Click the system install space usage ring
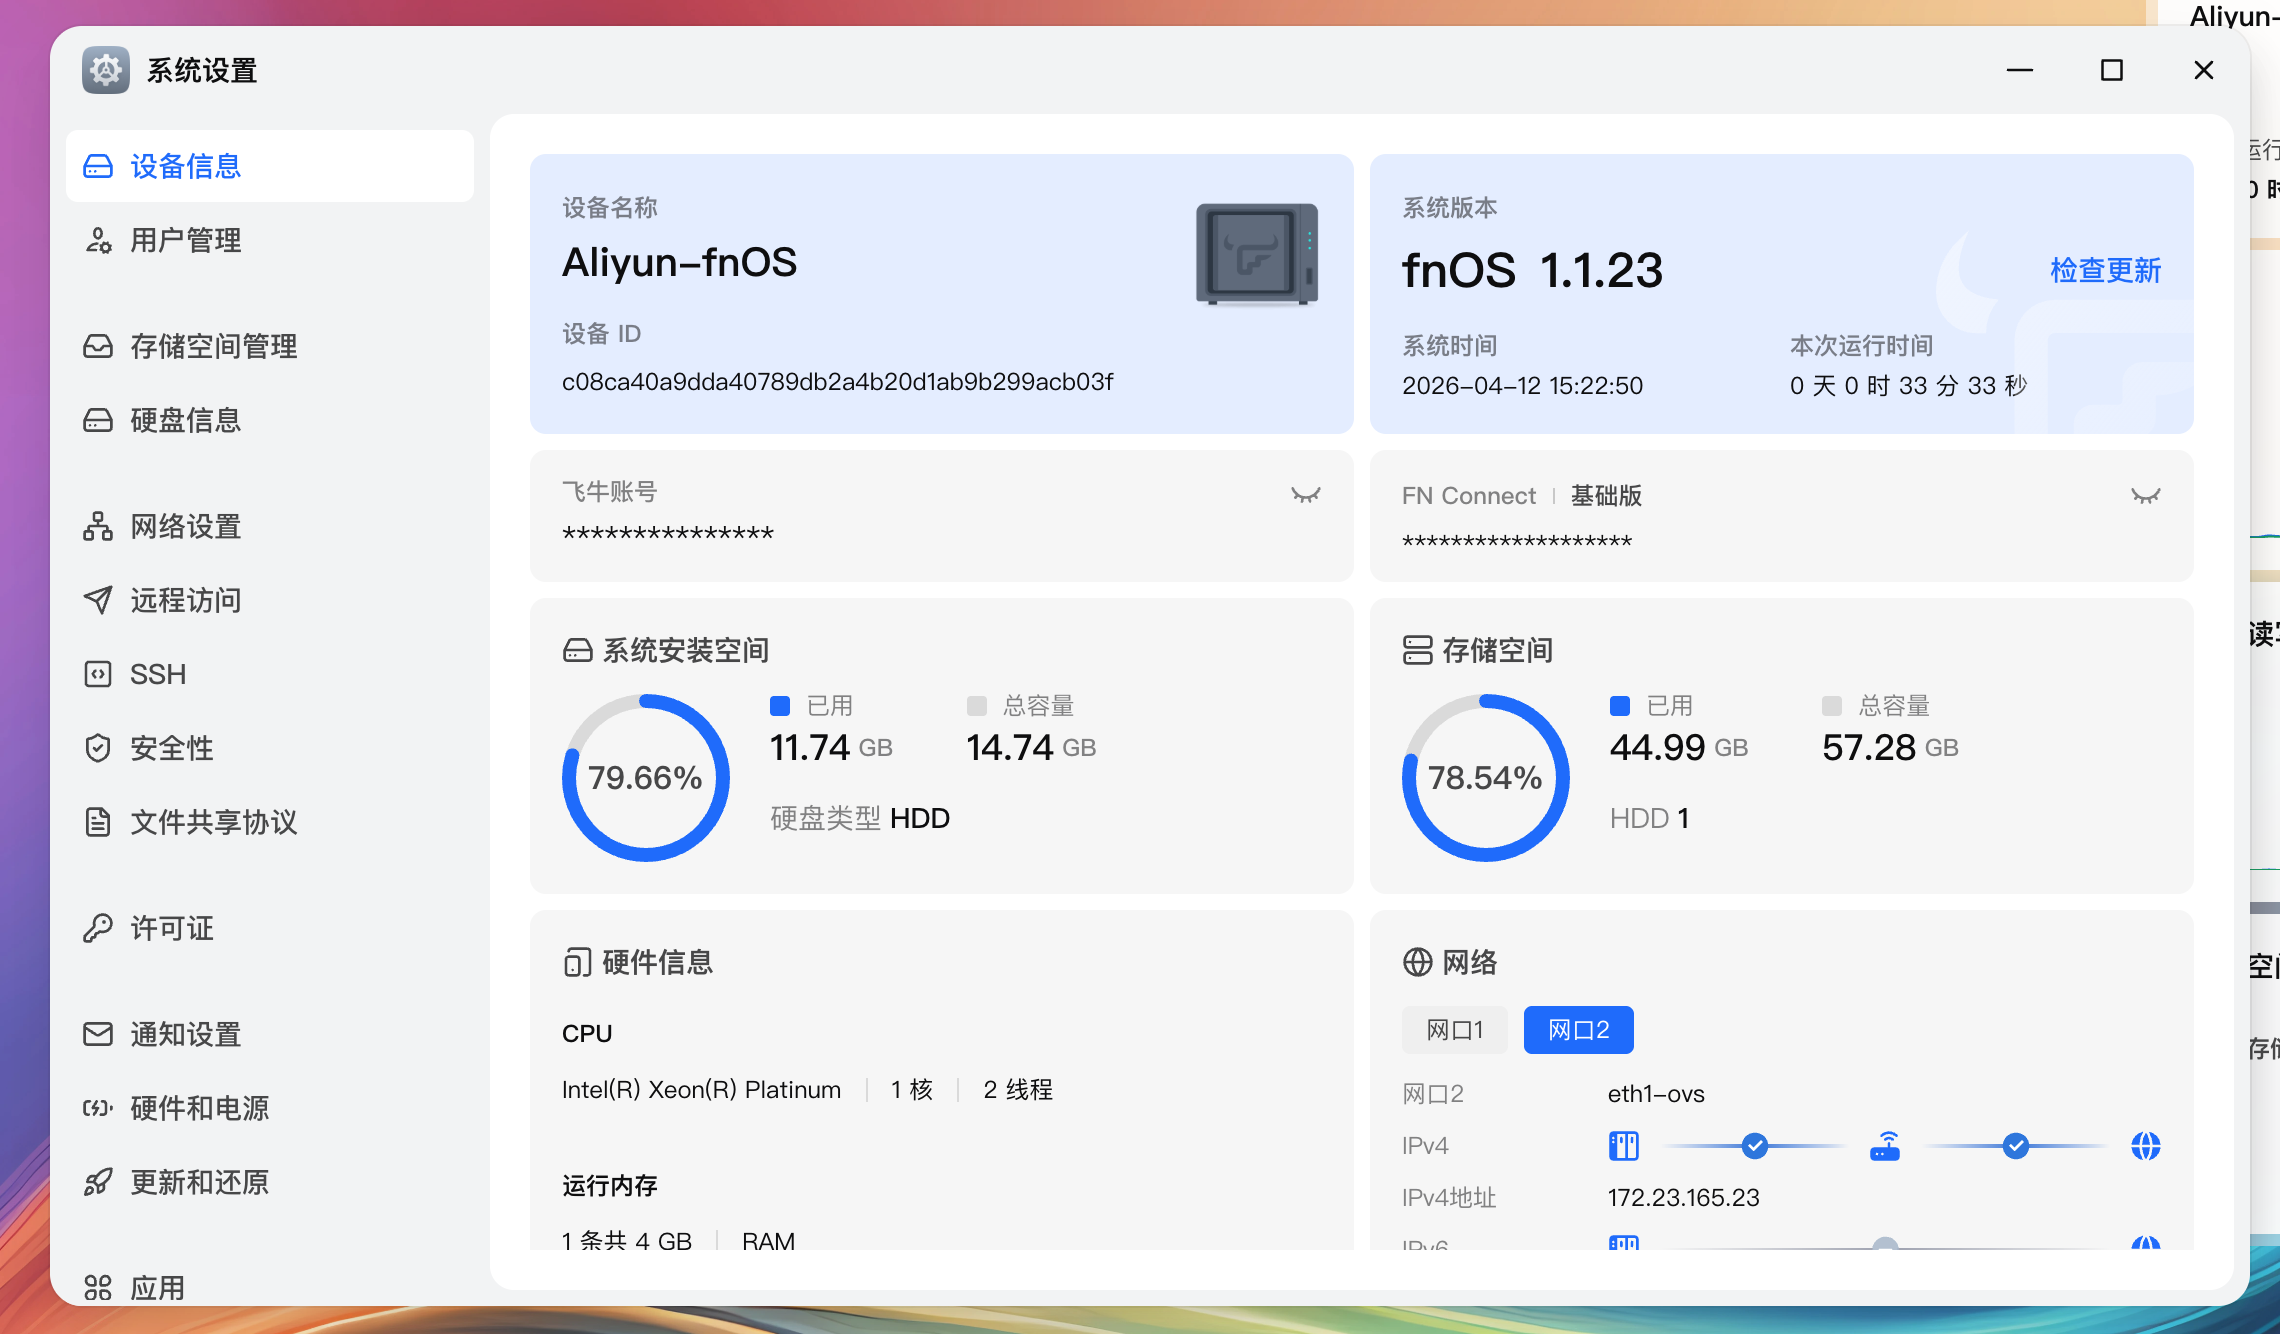 point(645,778)
